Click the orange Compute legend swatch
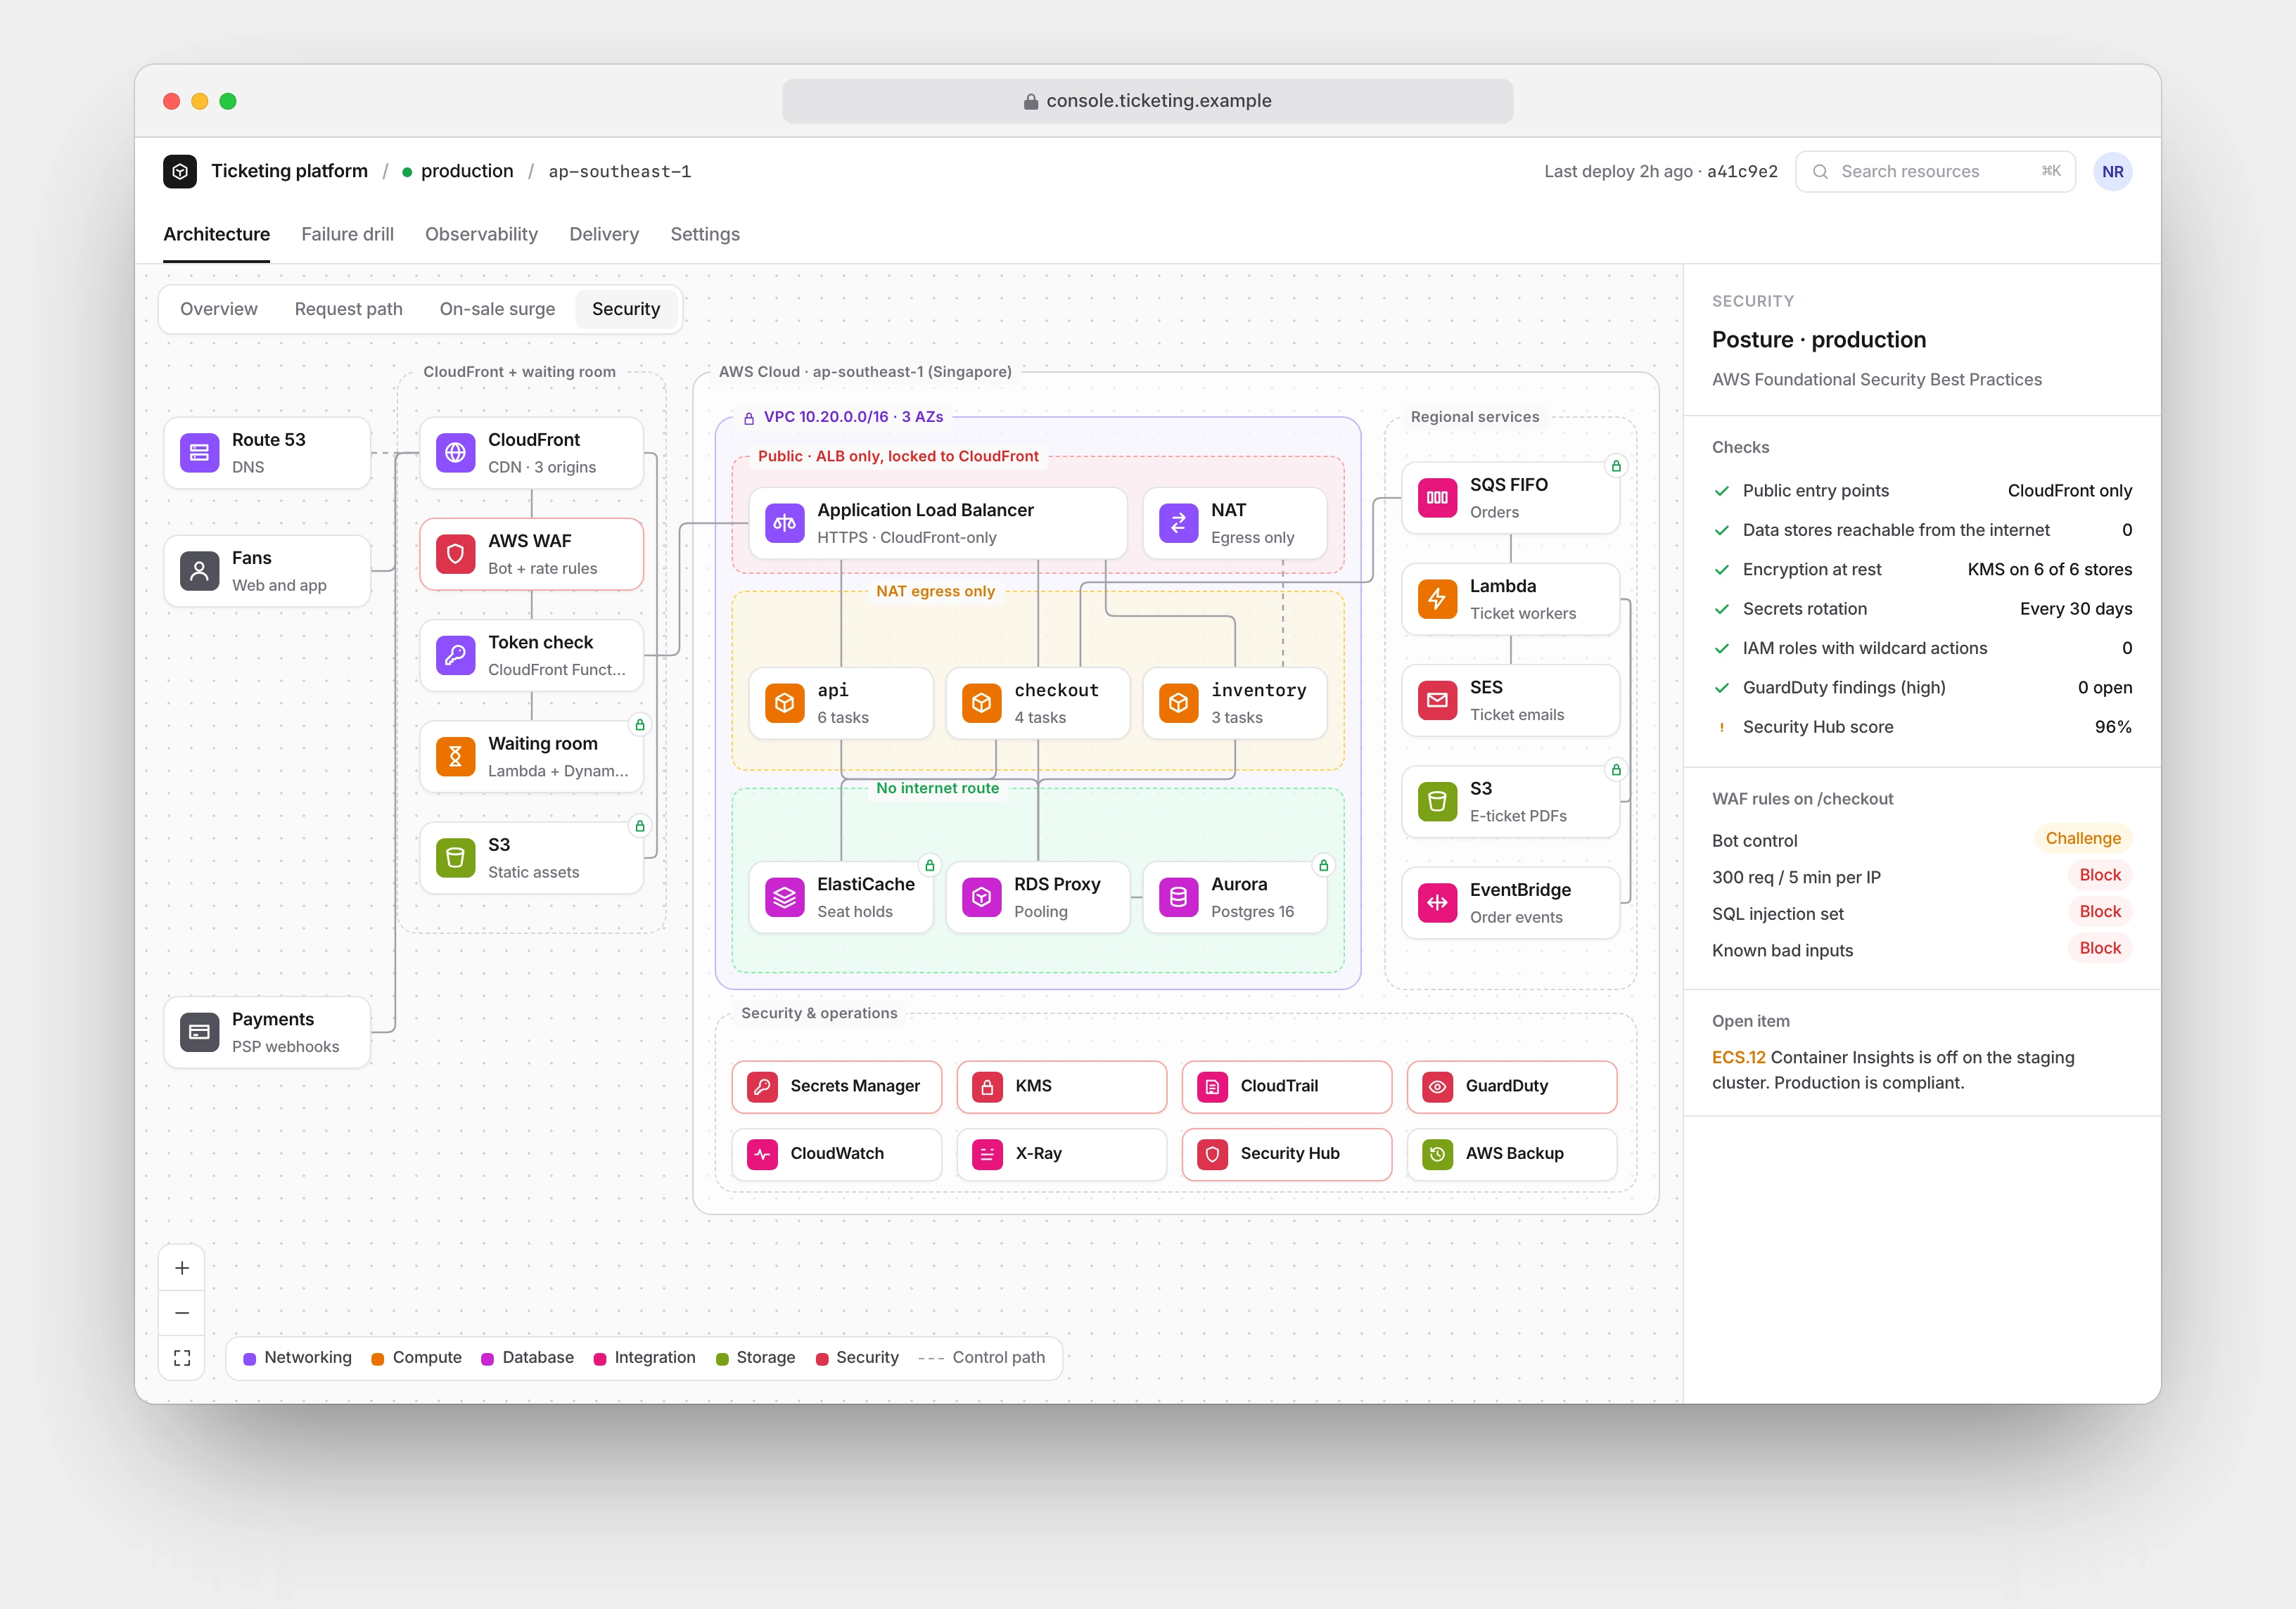Image resolution: width=2296 pixels, height=1609 pixels. click(378, 1358)
